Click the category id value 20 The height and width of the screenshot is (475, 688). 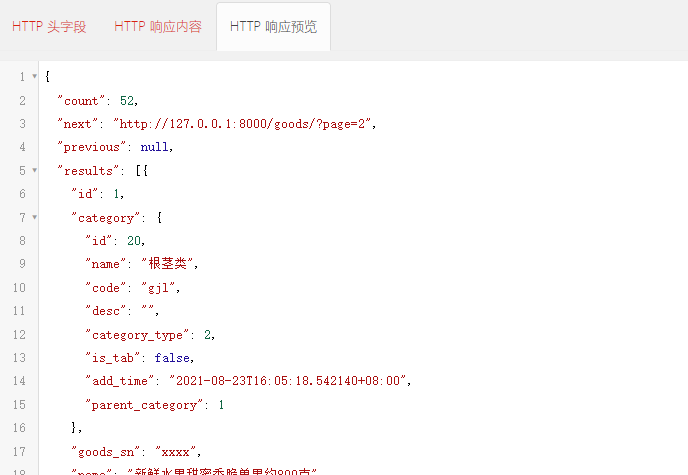coord(133,241)
